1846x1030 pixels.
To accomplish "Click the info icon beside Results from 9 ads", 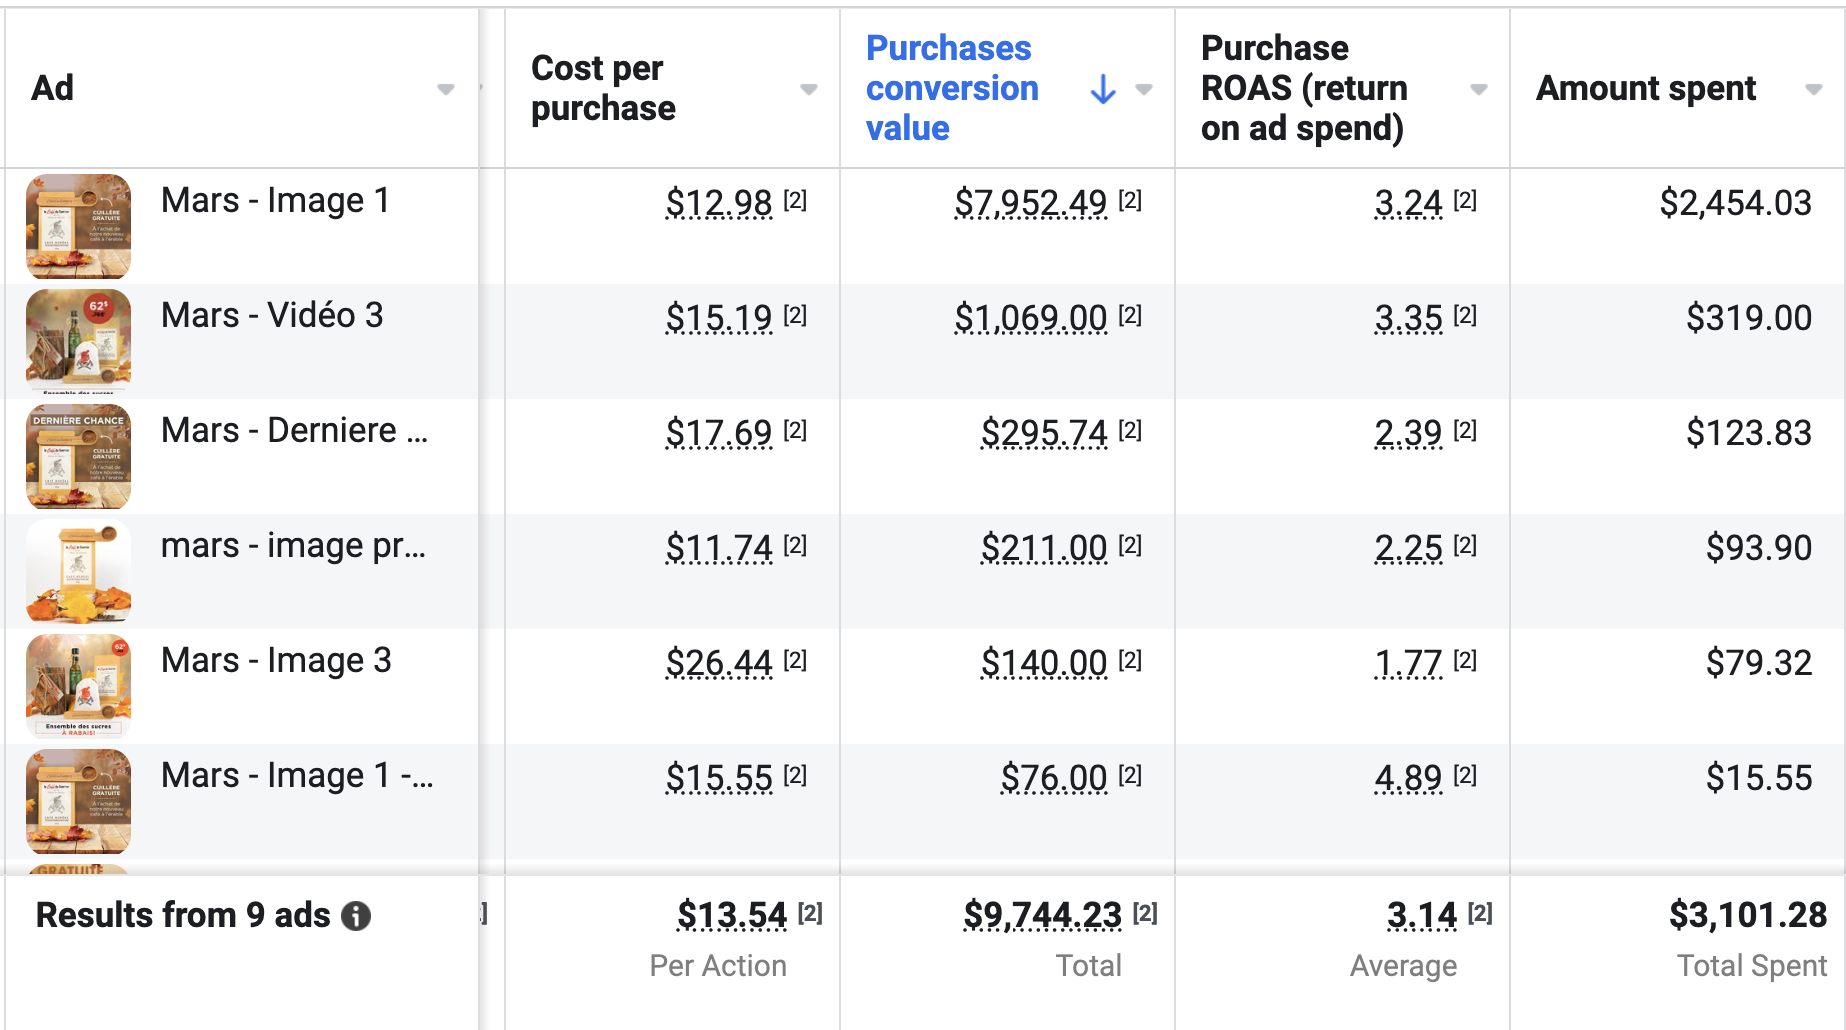I will (356, 916).
